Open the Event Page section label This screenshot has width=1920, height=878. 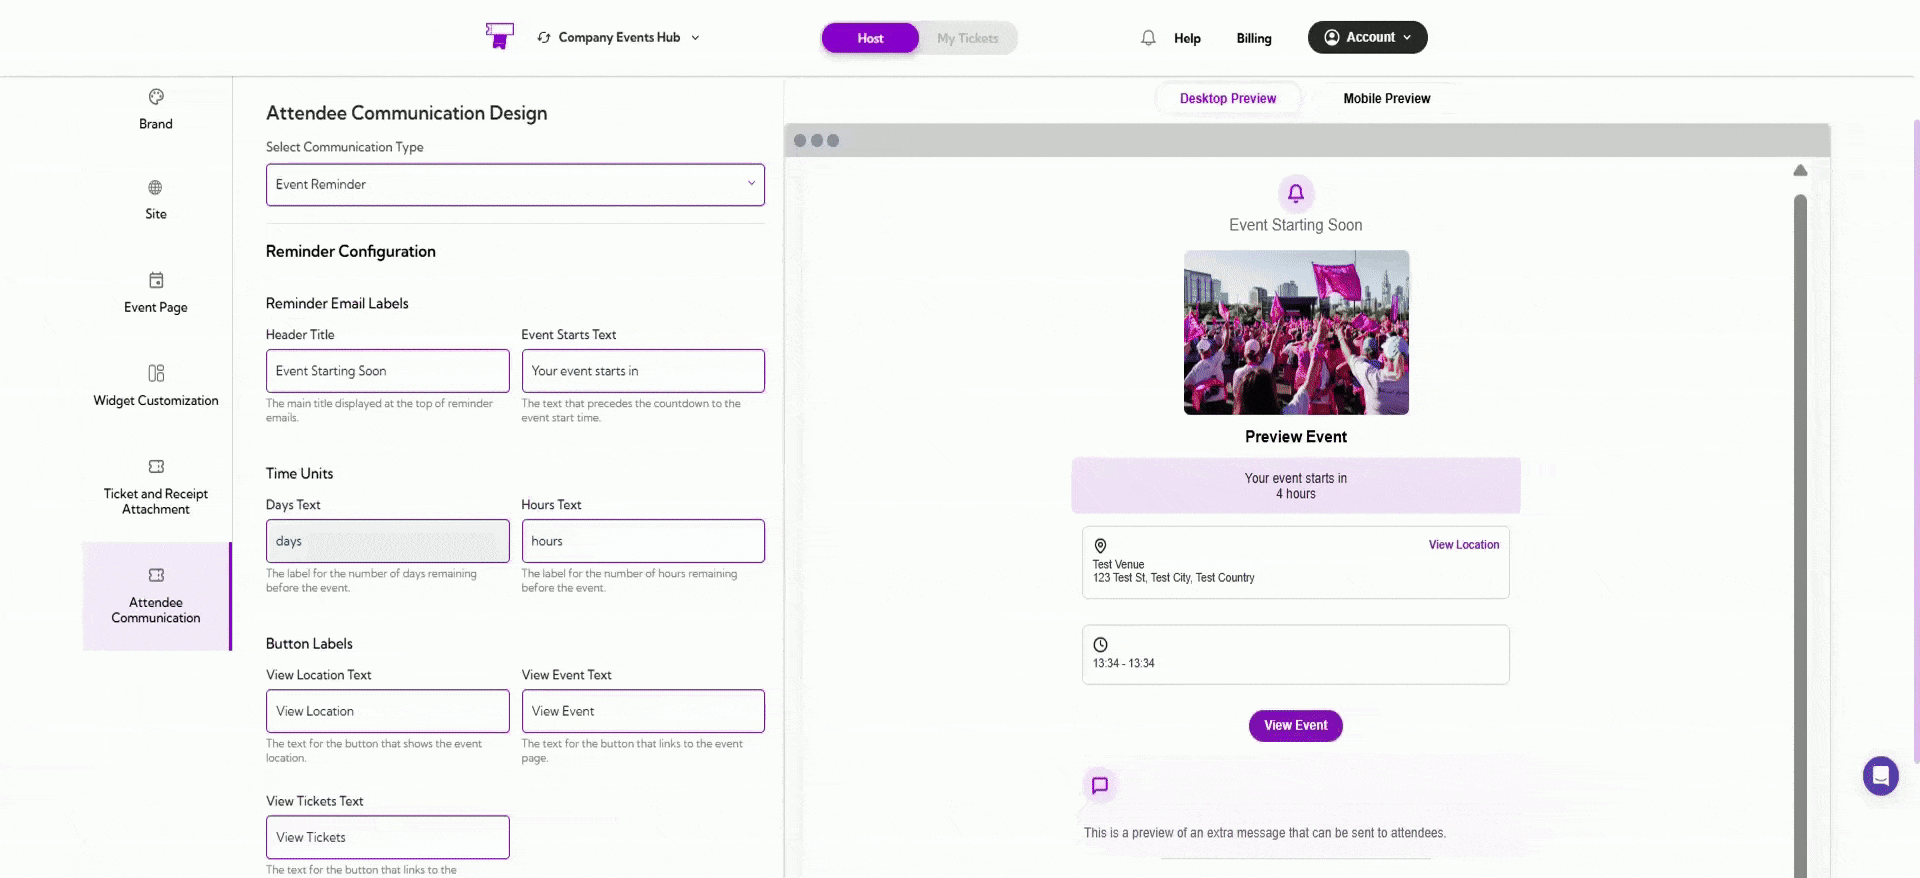(156, 307)
